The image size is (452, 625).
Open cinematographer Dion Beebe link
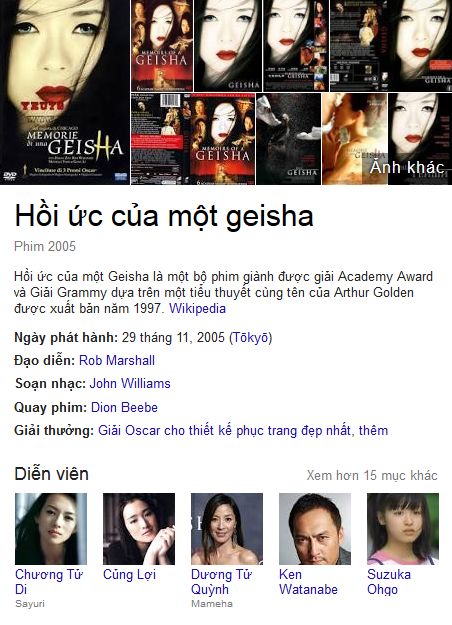coord(124,407)
